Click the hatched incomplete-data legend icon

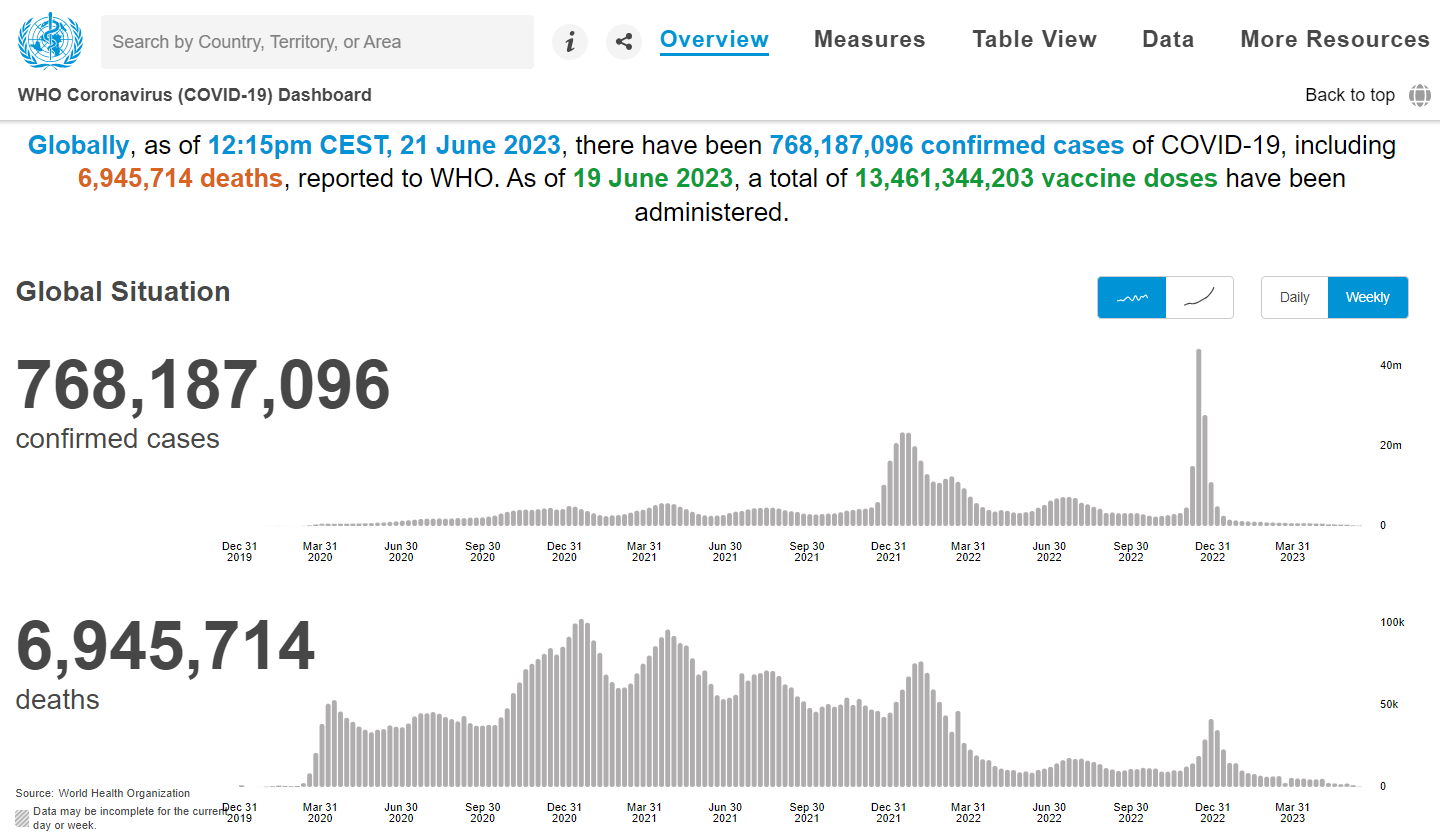click(x=22, y=818)
